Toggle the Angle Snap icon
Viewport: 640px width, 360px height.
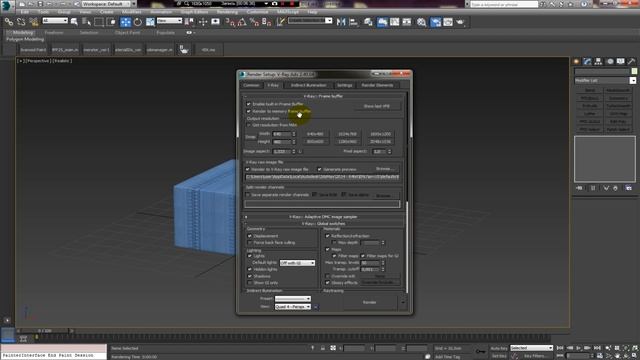(x=242, y=22)
